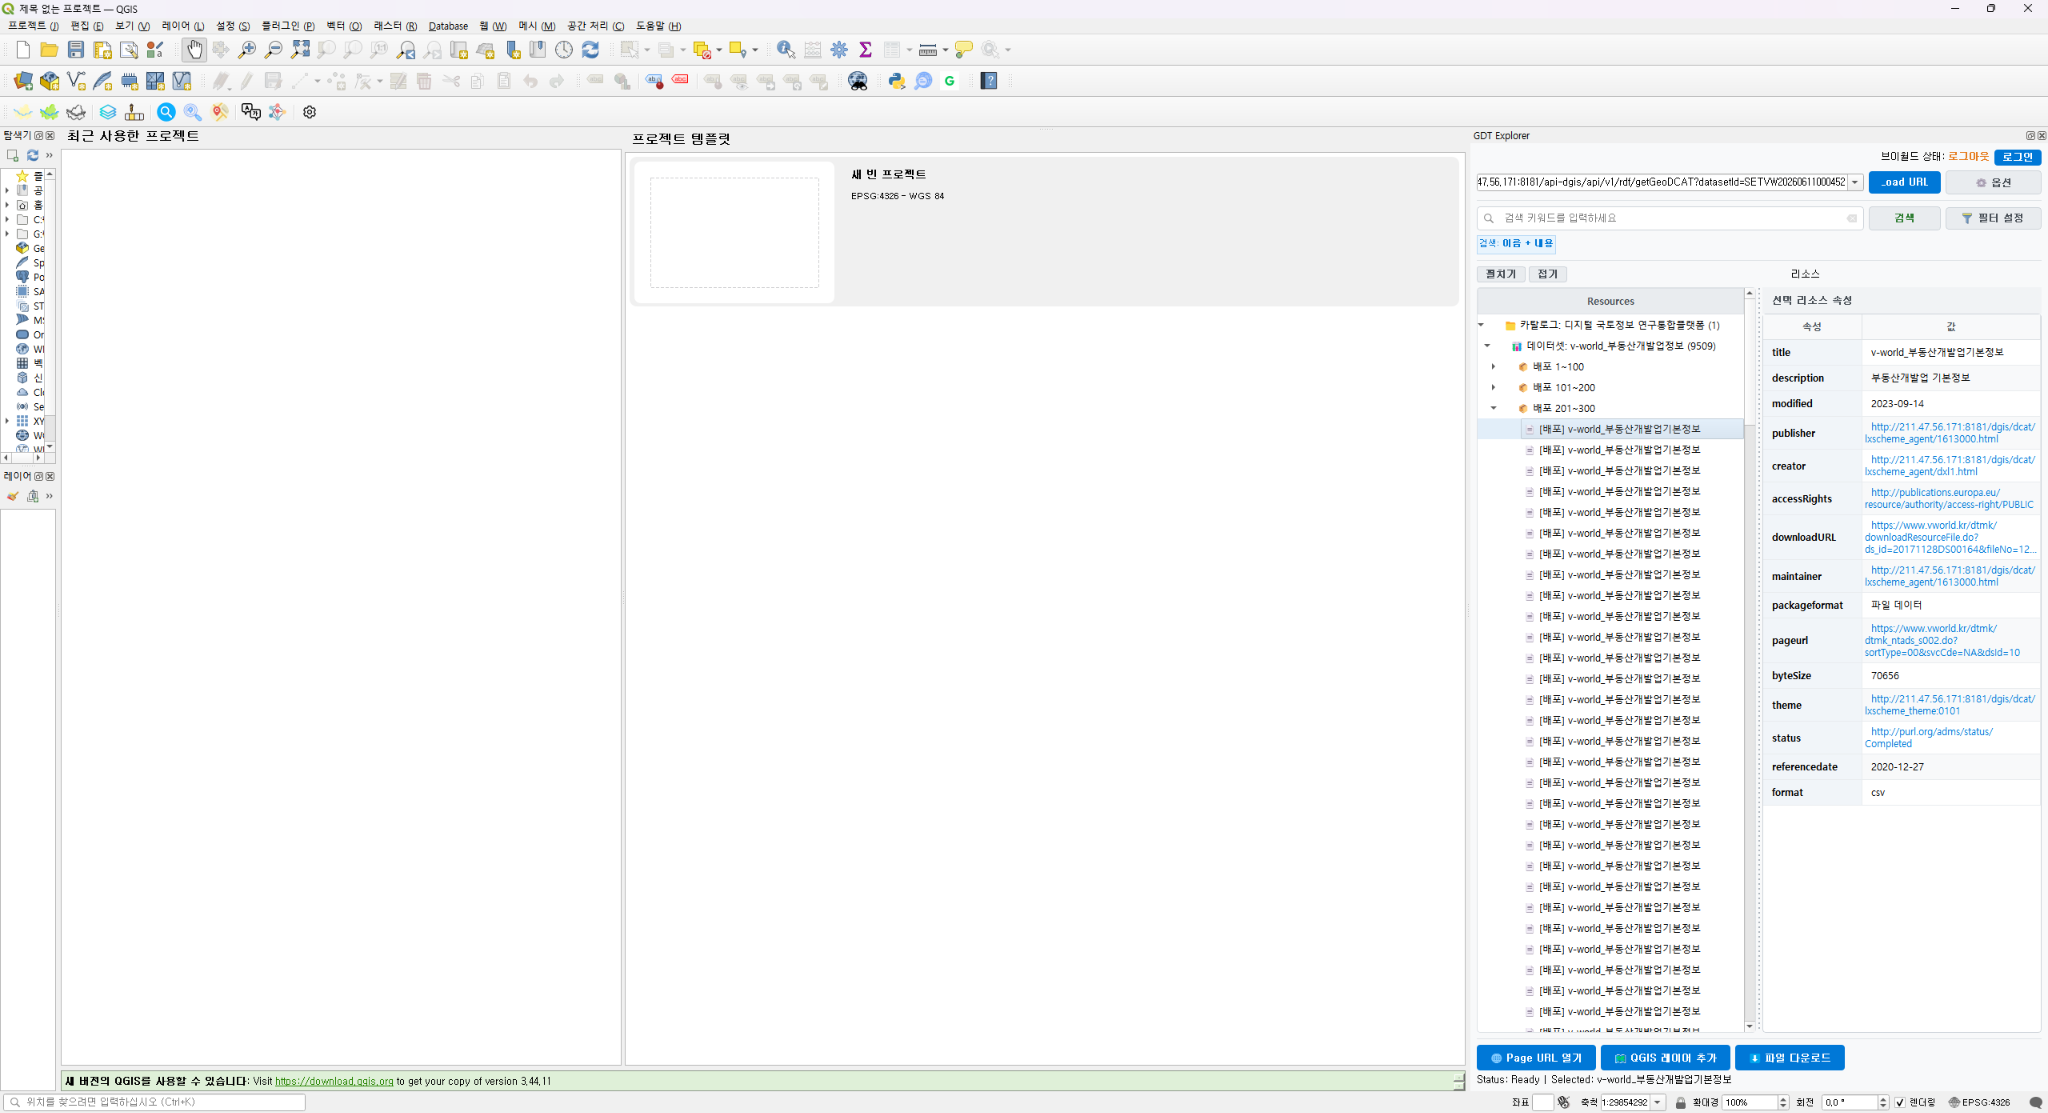
Task: Expand the 배포 101~200 group
Action: click(1494, 388)
